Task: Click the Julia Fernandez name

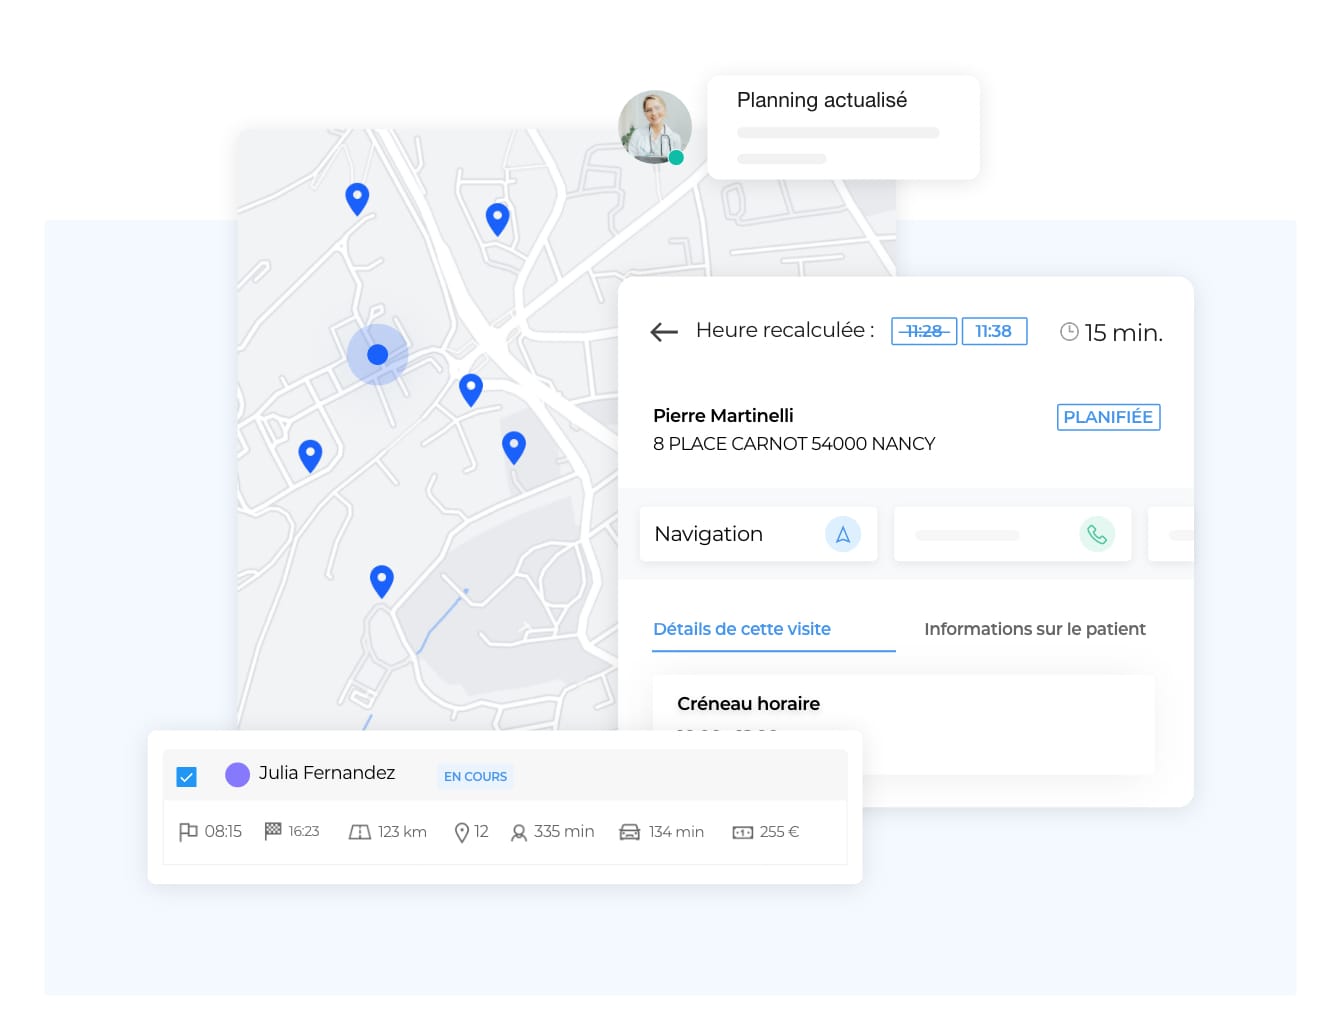Action: click(327, 772)
